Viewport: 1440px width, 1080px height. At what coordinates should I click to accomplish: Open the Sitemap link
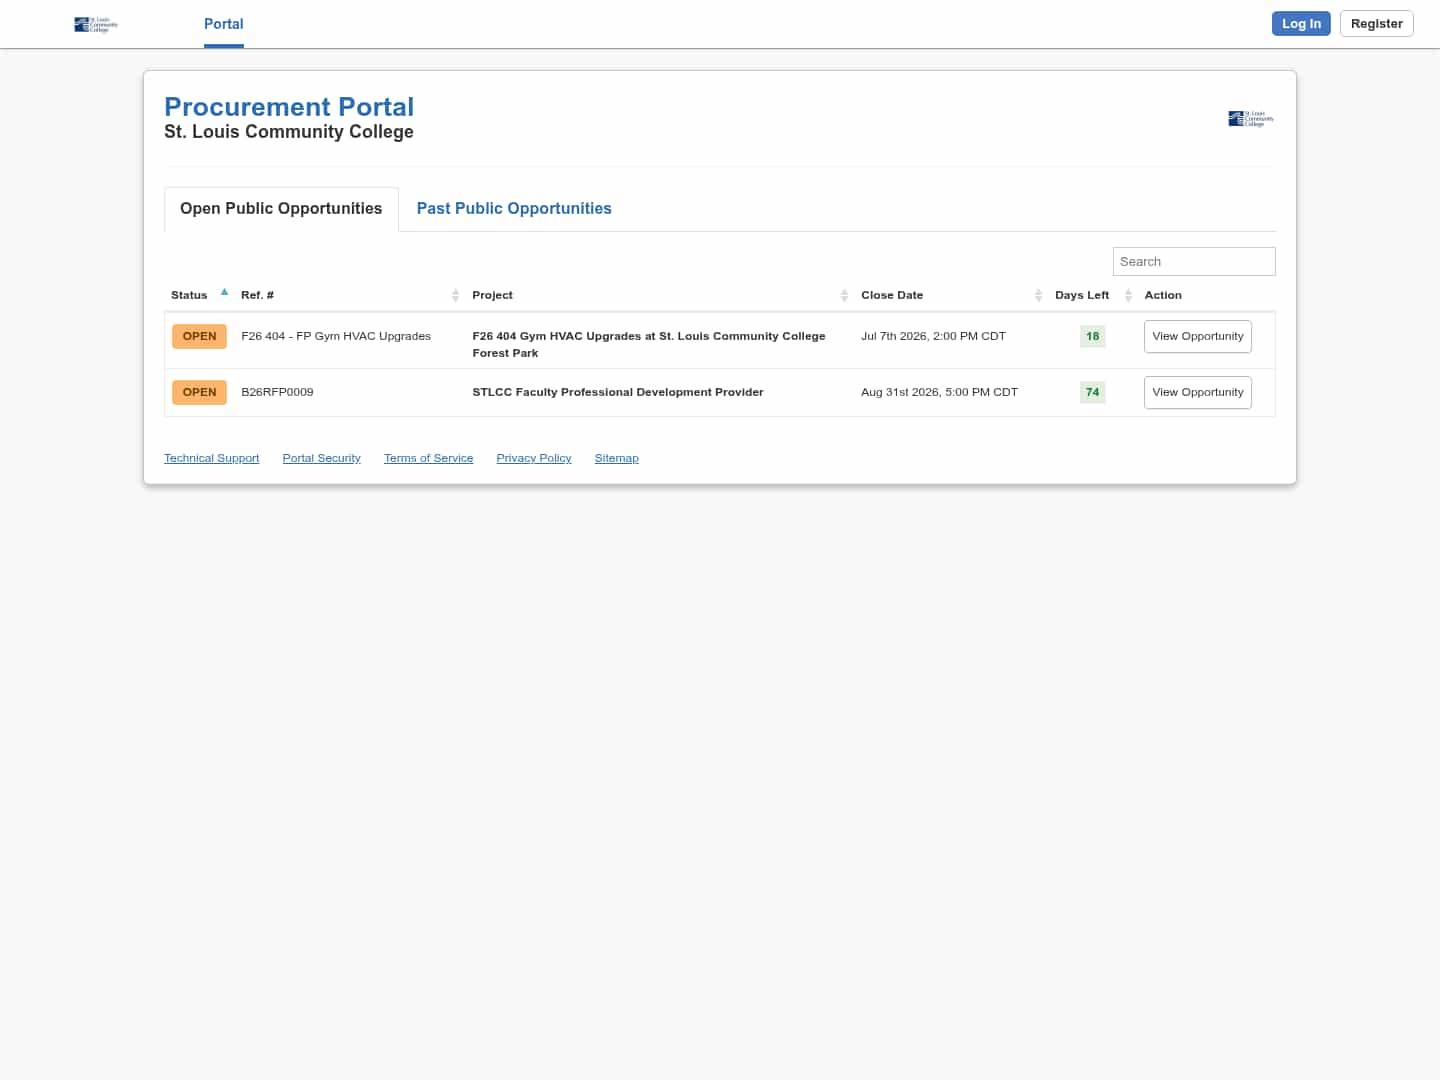click(617, 458)
